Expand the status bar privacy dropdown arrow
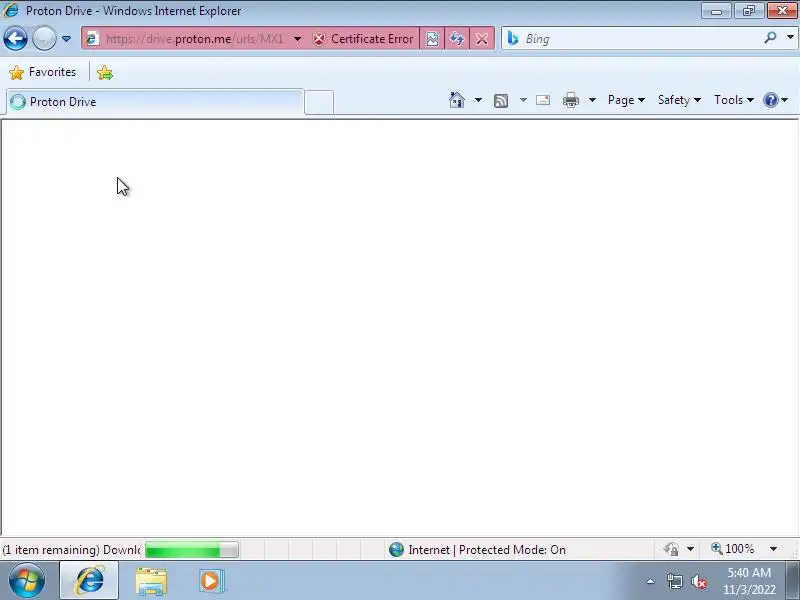 click(x=690, y=549)
